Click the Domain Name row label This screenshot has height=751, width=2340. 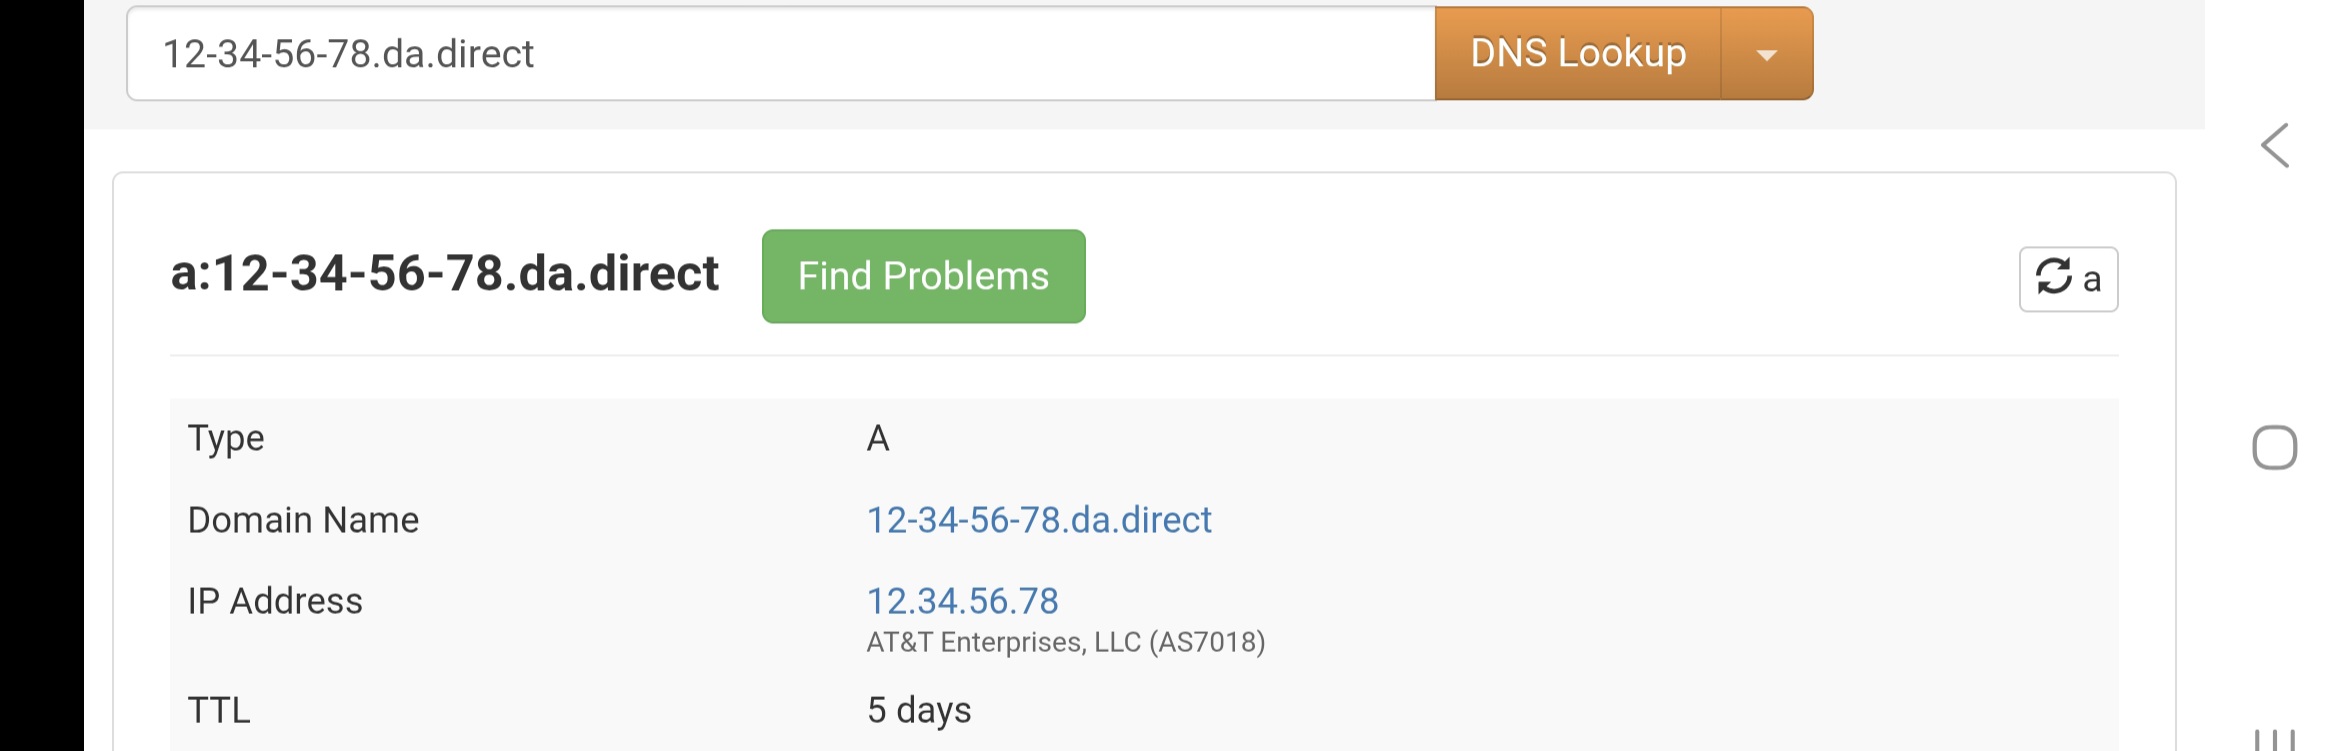click(303, 520)
